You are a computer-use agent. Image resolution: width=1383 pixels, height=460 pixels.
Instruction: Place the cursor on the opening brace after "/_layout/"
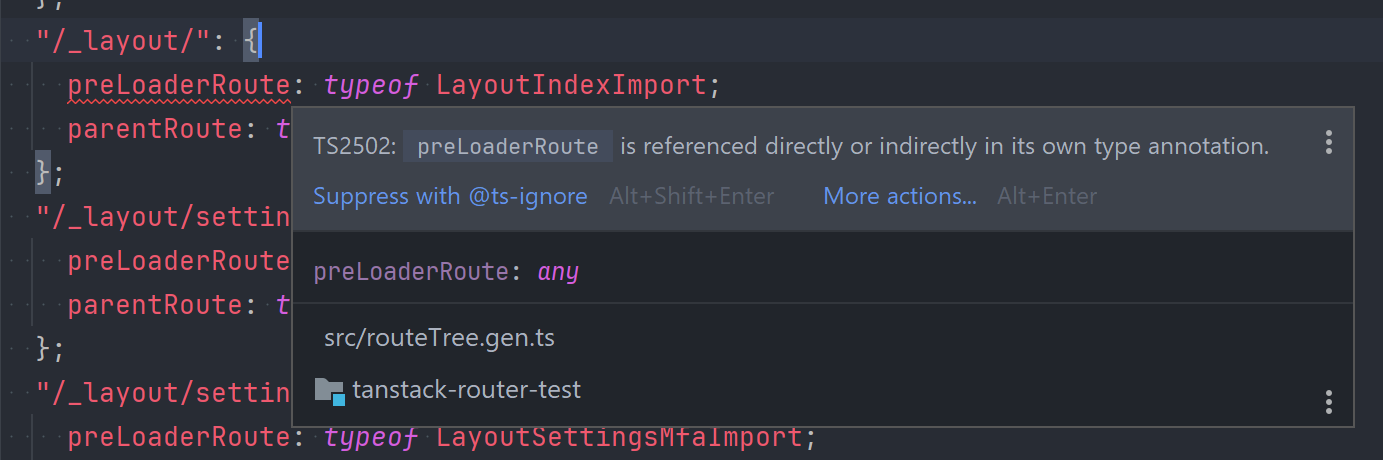[x=251, y=41]
